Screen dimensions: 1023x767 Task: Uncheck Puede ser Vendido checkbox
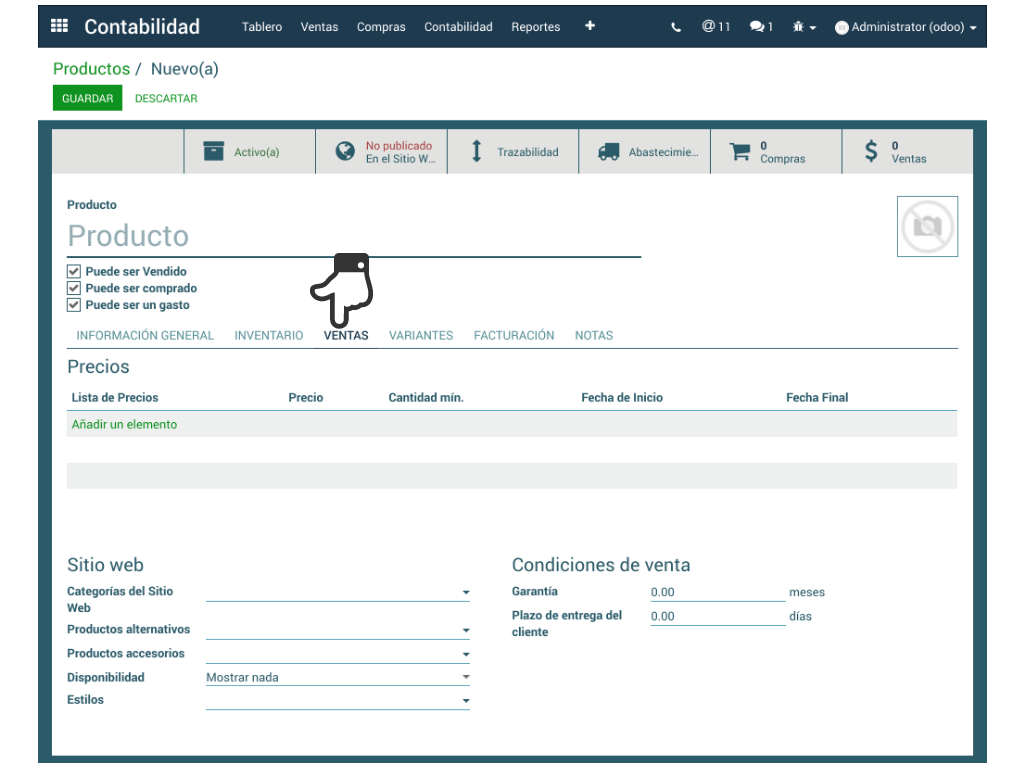coord(74,271)
